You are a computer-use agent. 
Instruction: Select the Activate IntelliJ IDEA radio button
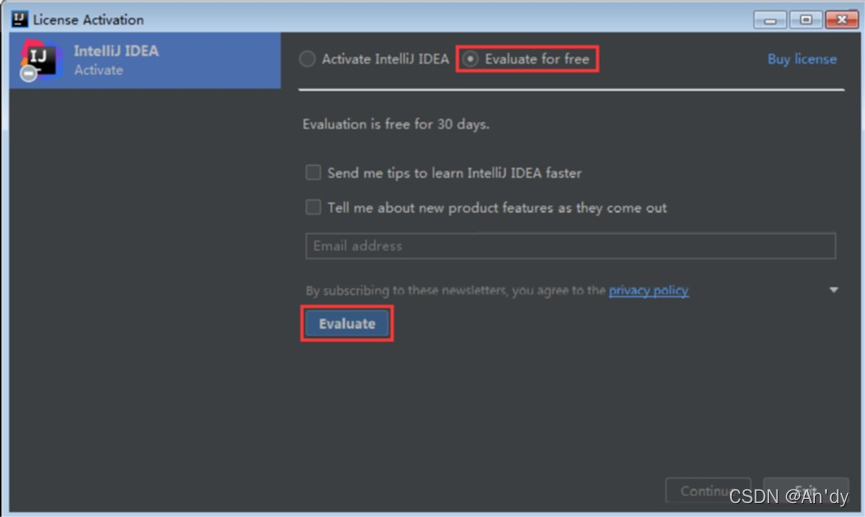point(307,59)
